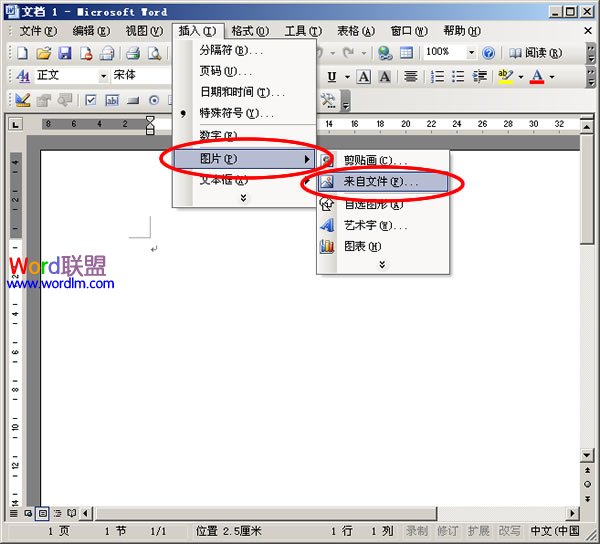
Task: Click the decrease indent icon
Action: tap(479, 77)
